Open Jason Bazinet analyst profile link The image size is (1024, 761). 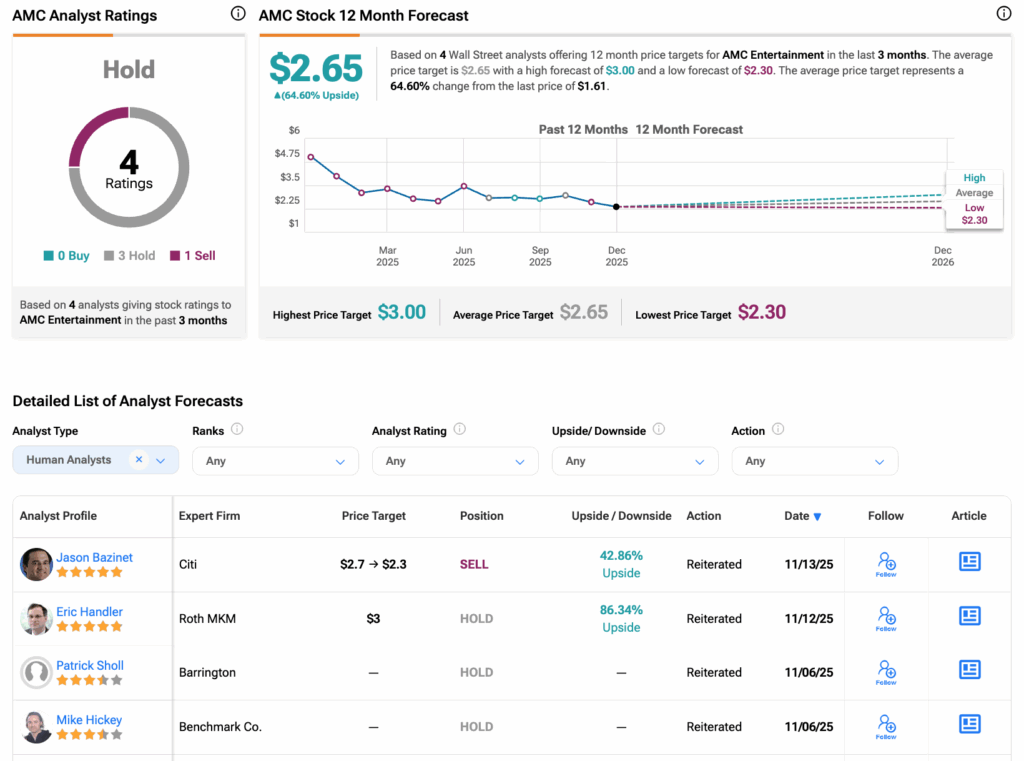[94, 557]
